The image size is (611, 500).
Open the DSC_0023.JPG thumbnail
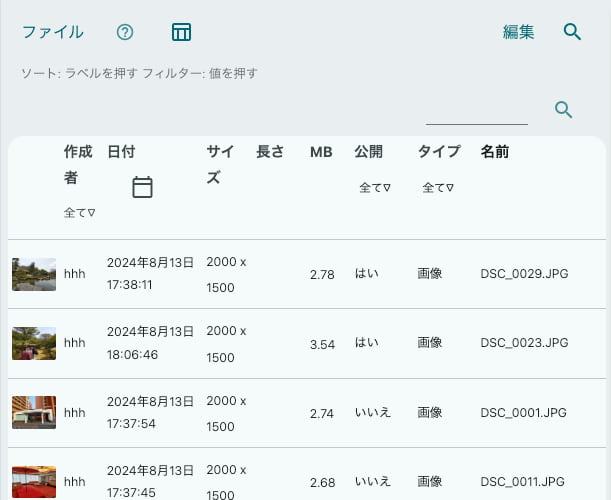click(x=34, y=343)
